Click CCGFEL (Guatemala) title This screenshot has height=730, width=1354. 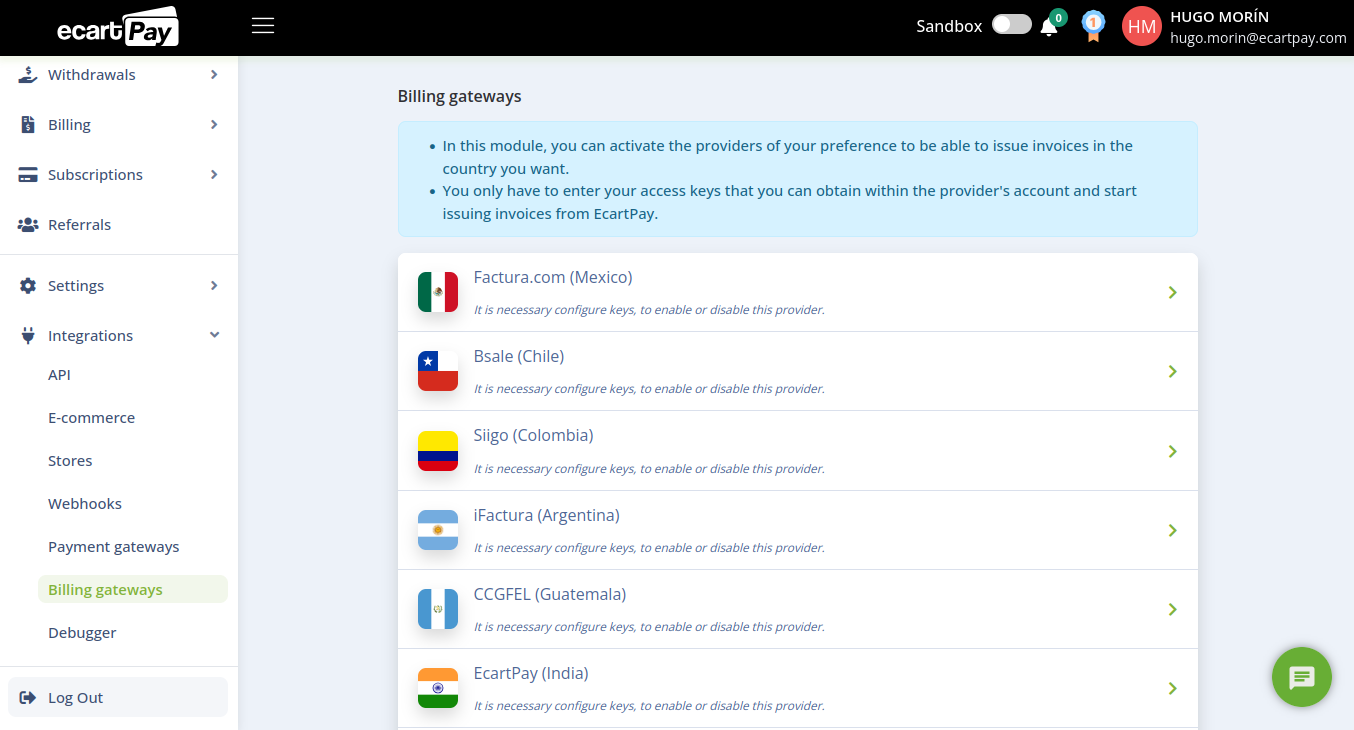point(550,594)
